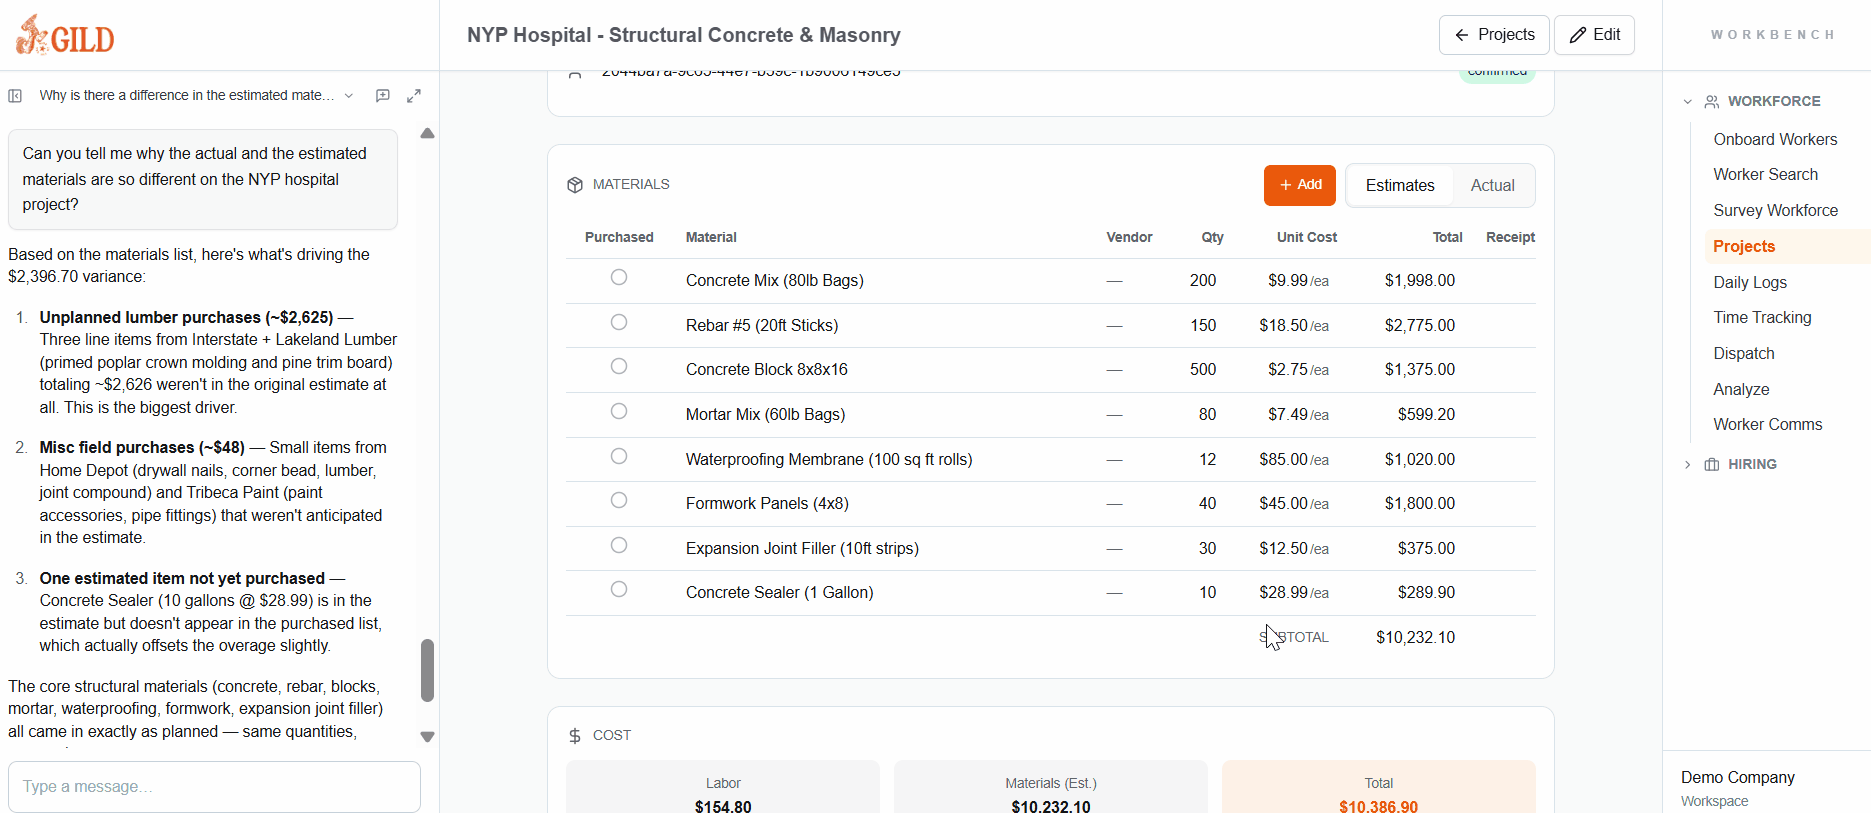This screenshot has width=1871, height=813.
Task: Click the Purchased column header
Action: point(619,238)
